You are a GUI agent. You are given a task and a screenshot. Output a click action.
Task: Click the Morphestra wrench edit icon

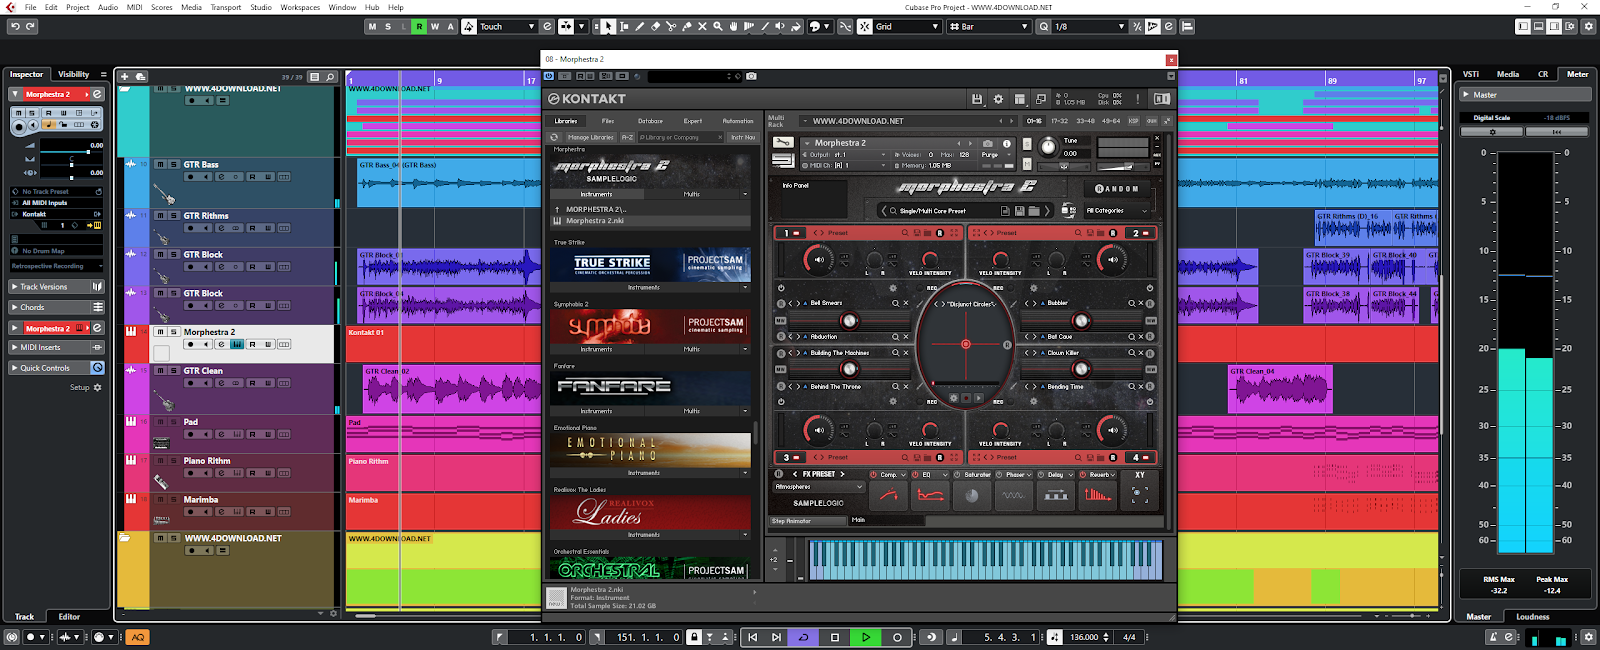783,143
